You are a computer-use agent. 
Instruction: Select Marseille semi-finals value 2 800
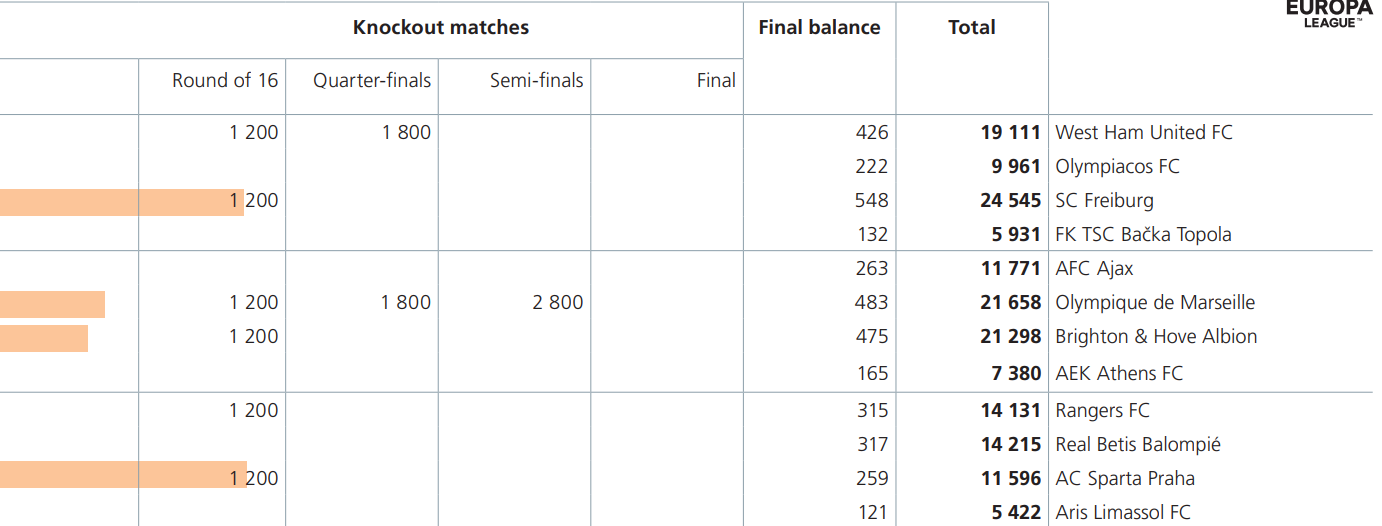click(557, 302)
